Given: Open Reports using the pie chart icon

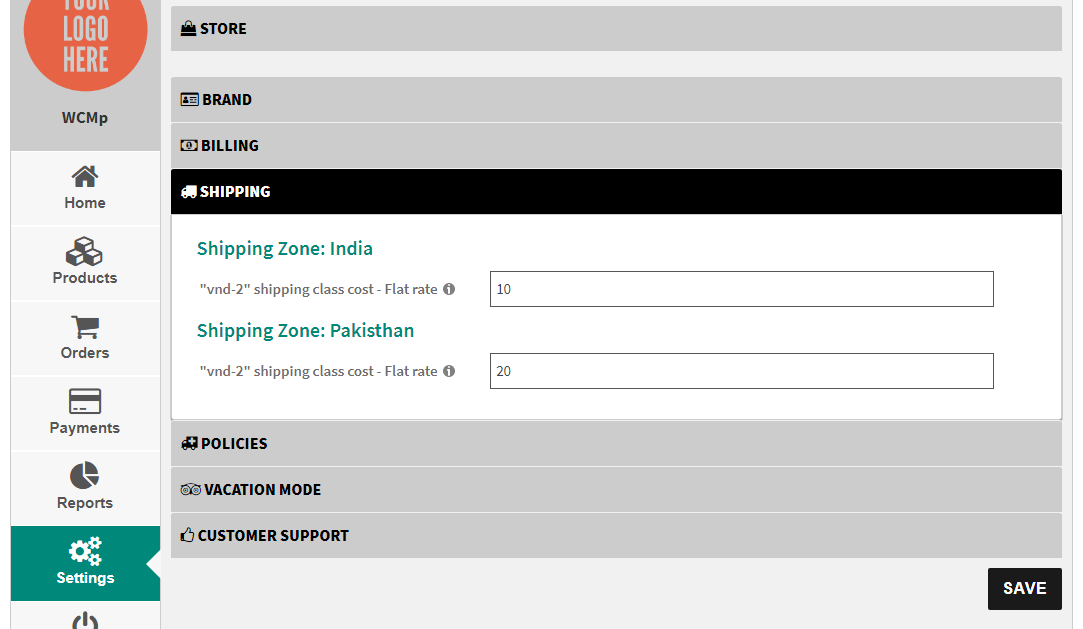Looking at the screenshot, I should coord(85,476).
